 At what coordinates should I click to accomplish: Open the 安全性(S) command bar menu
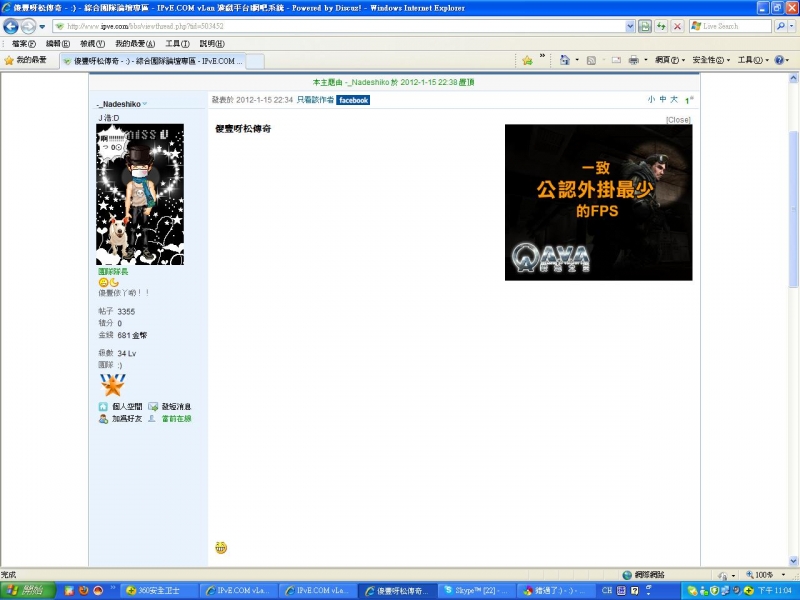(711, 60)
